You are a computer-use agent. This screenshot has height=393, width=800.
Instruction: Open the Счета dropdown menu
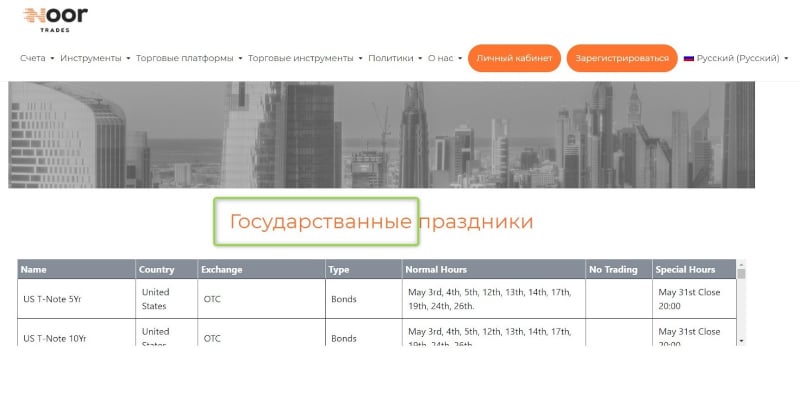pyautogui.click(x=37, y=58)
